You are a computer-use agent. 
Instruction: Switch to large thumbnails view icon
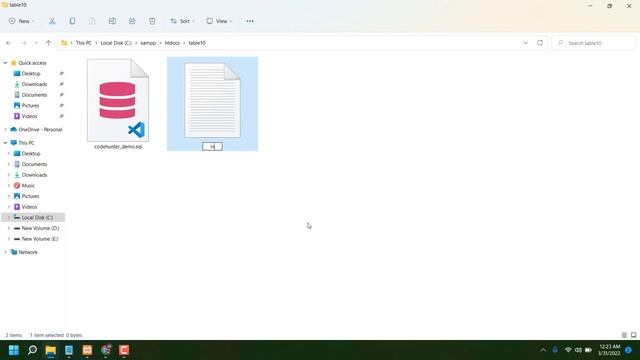click(x=633, y=335)
